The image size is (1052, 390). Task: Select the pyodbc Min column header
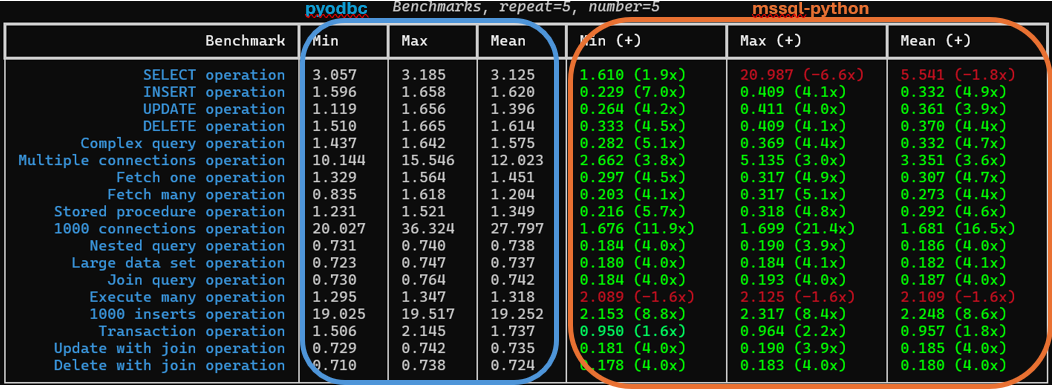(x=325, y=41)
